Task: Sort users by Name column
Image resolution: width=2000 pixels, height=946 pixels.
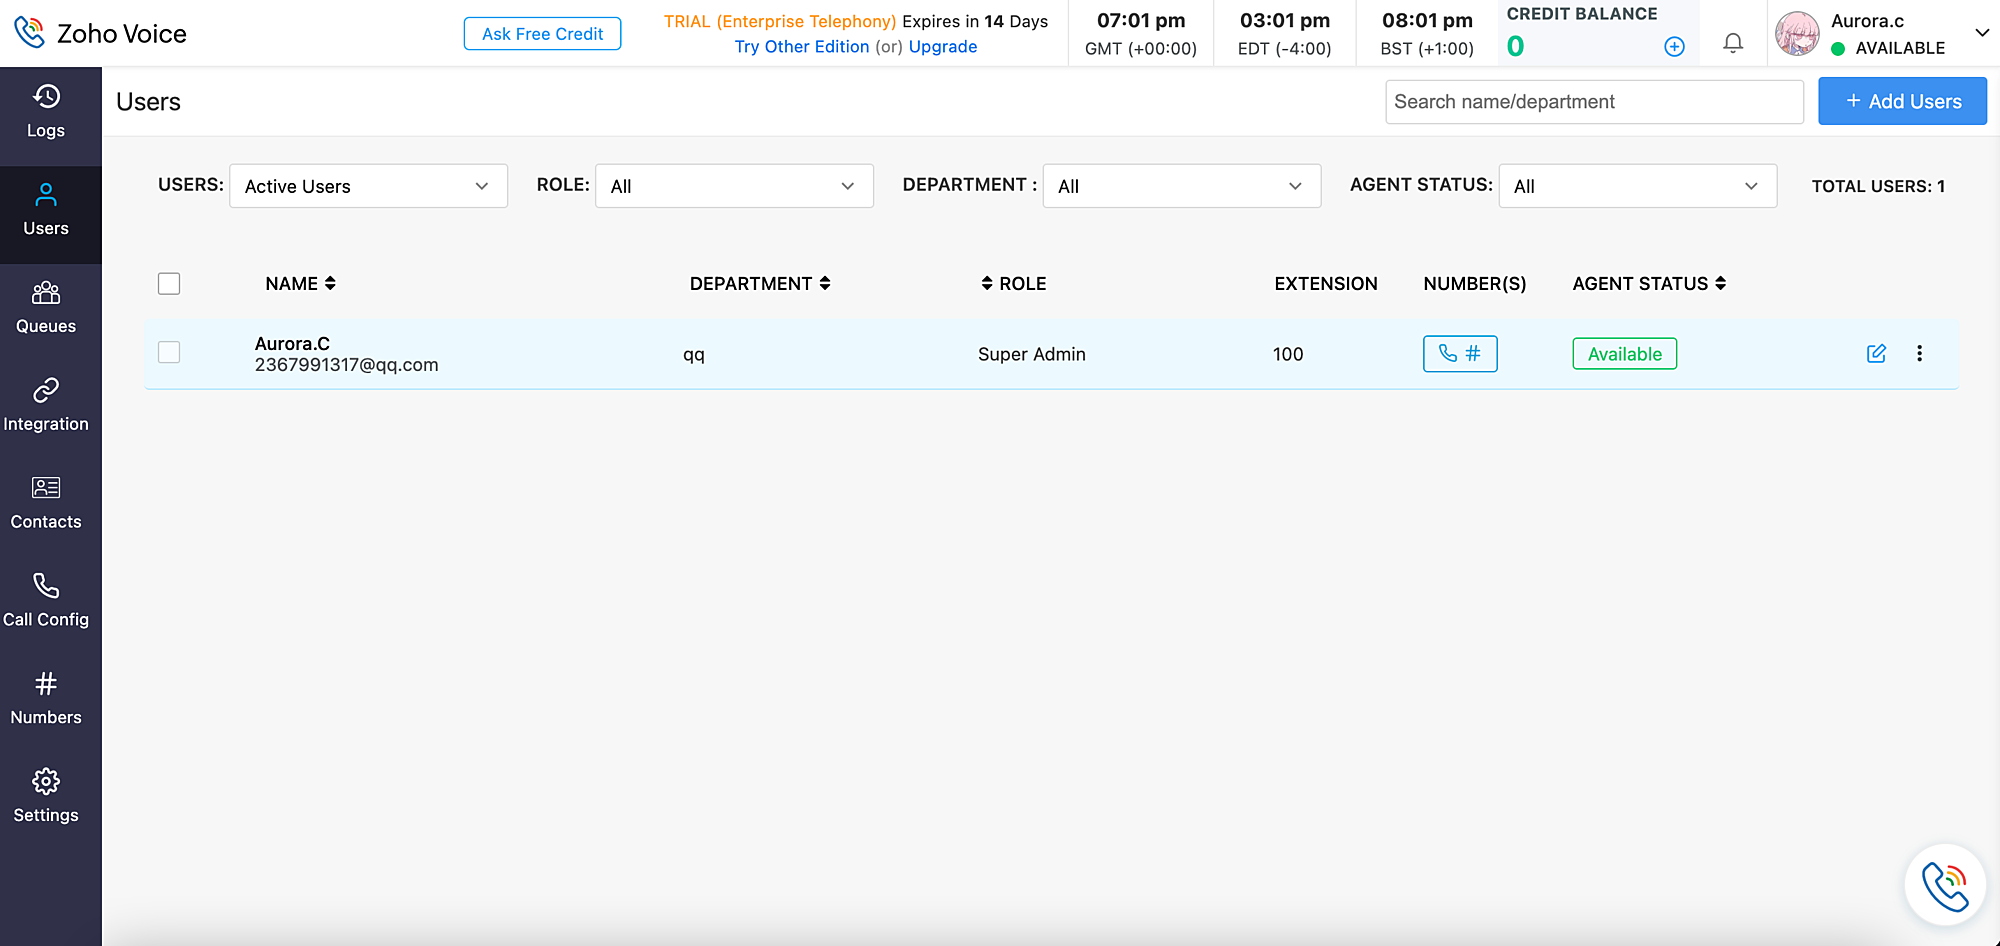Action: click(330, 283)
